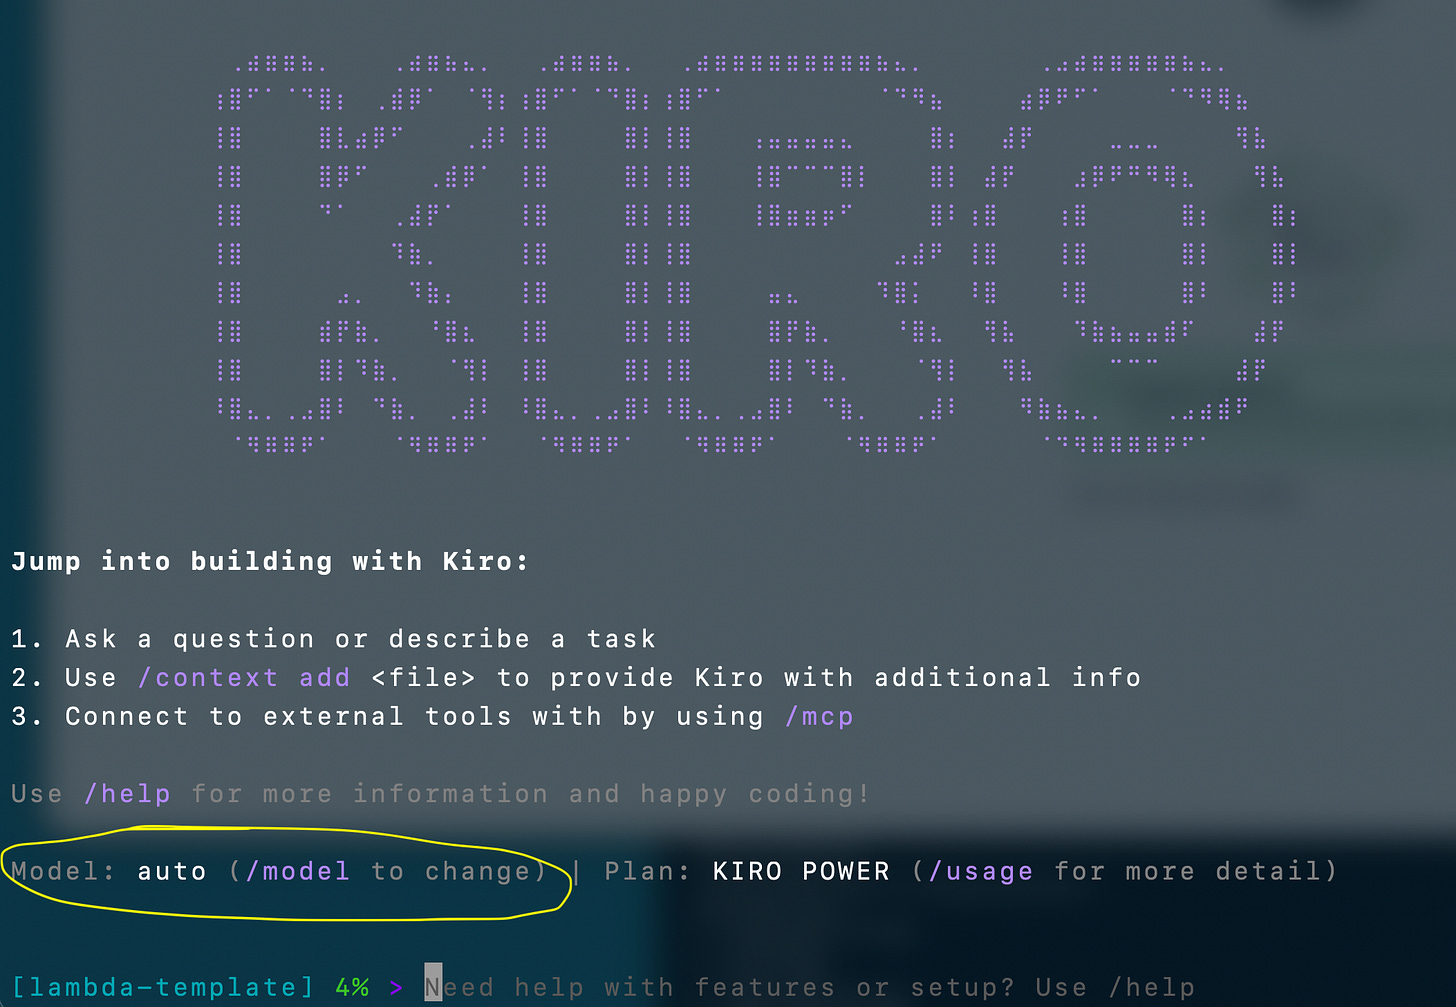Click the 'Plan:' label
1456x1007 pixels.
point(648,871)
